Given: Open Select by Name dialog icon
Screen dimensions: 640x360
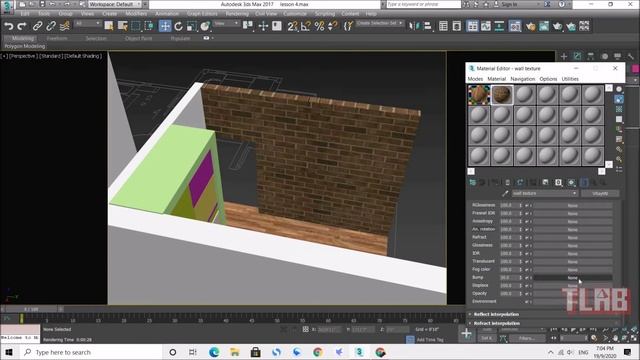Looking at the screenshot, I should (x=122, y=26).
